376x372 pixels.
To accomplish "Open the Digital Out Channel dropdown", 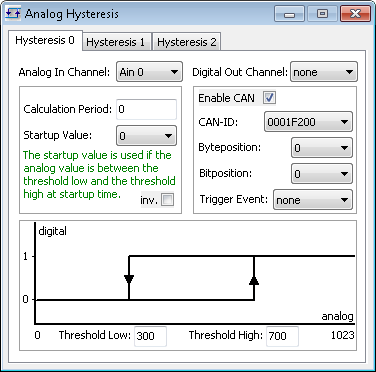I will pos(324,72).
